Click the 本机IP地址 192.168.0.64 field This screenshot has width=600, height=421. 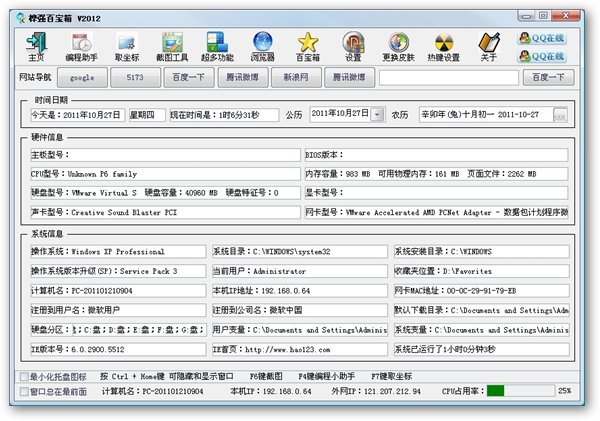[x=300, y=290]
